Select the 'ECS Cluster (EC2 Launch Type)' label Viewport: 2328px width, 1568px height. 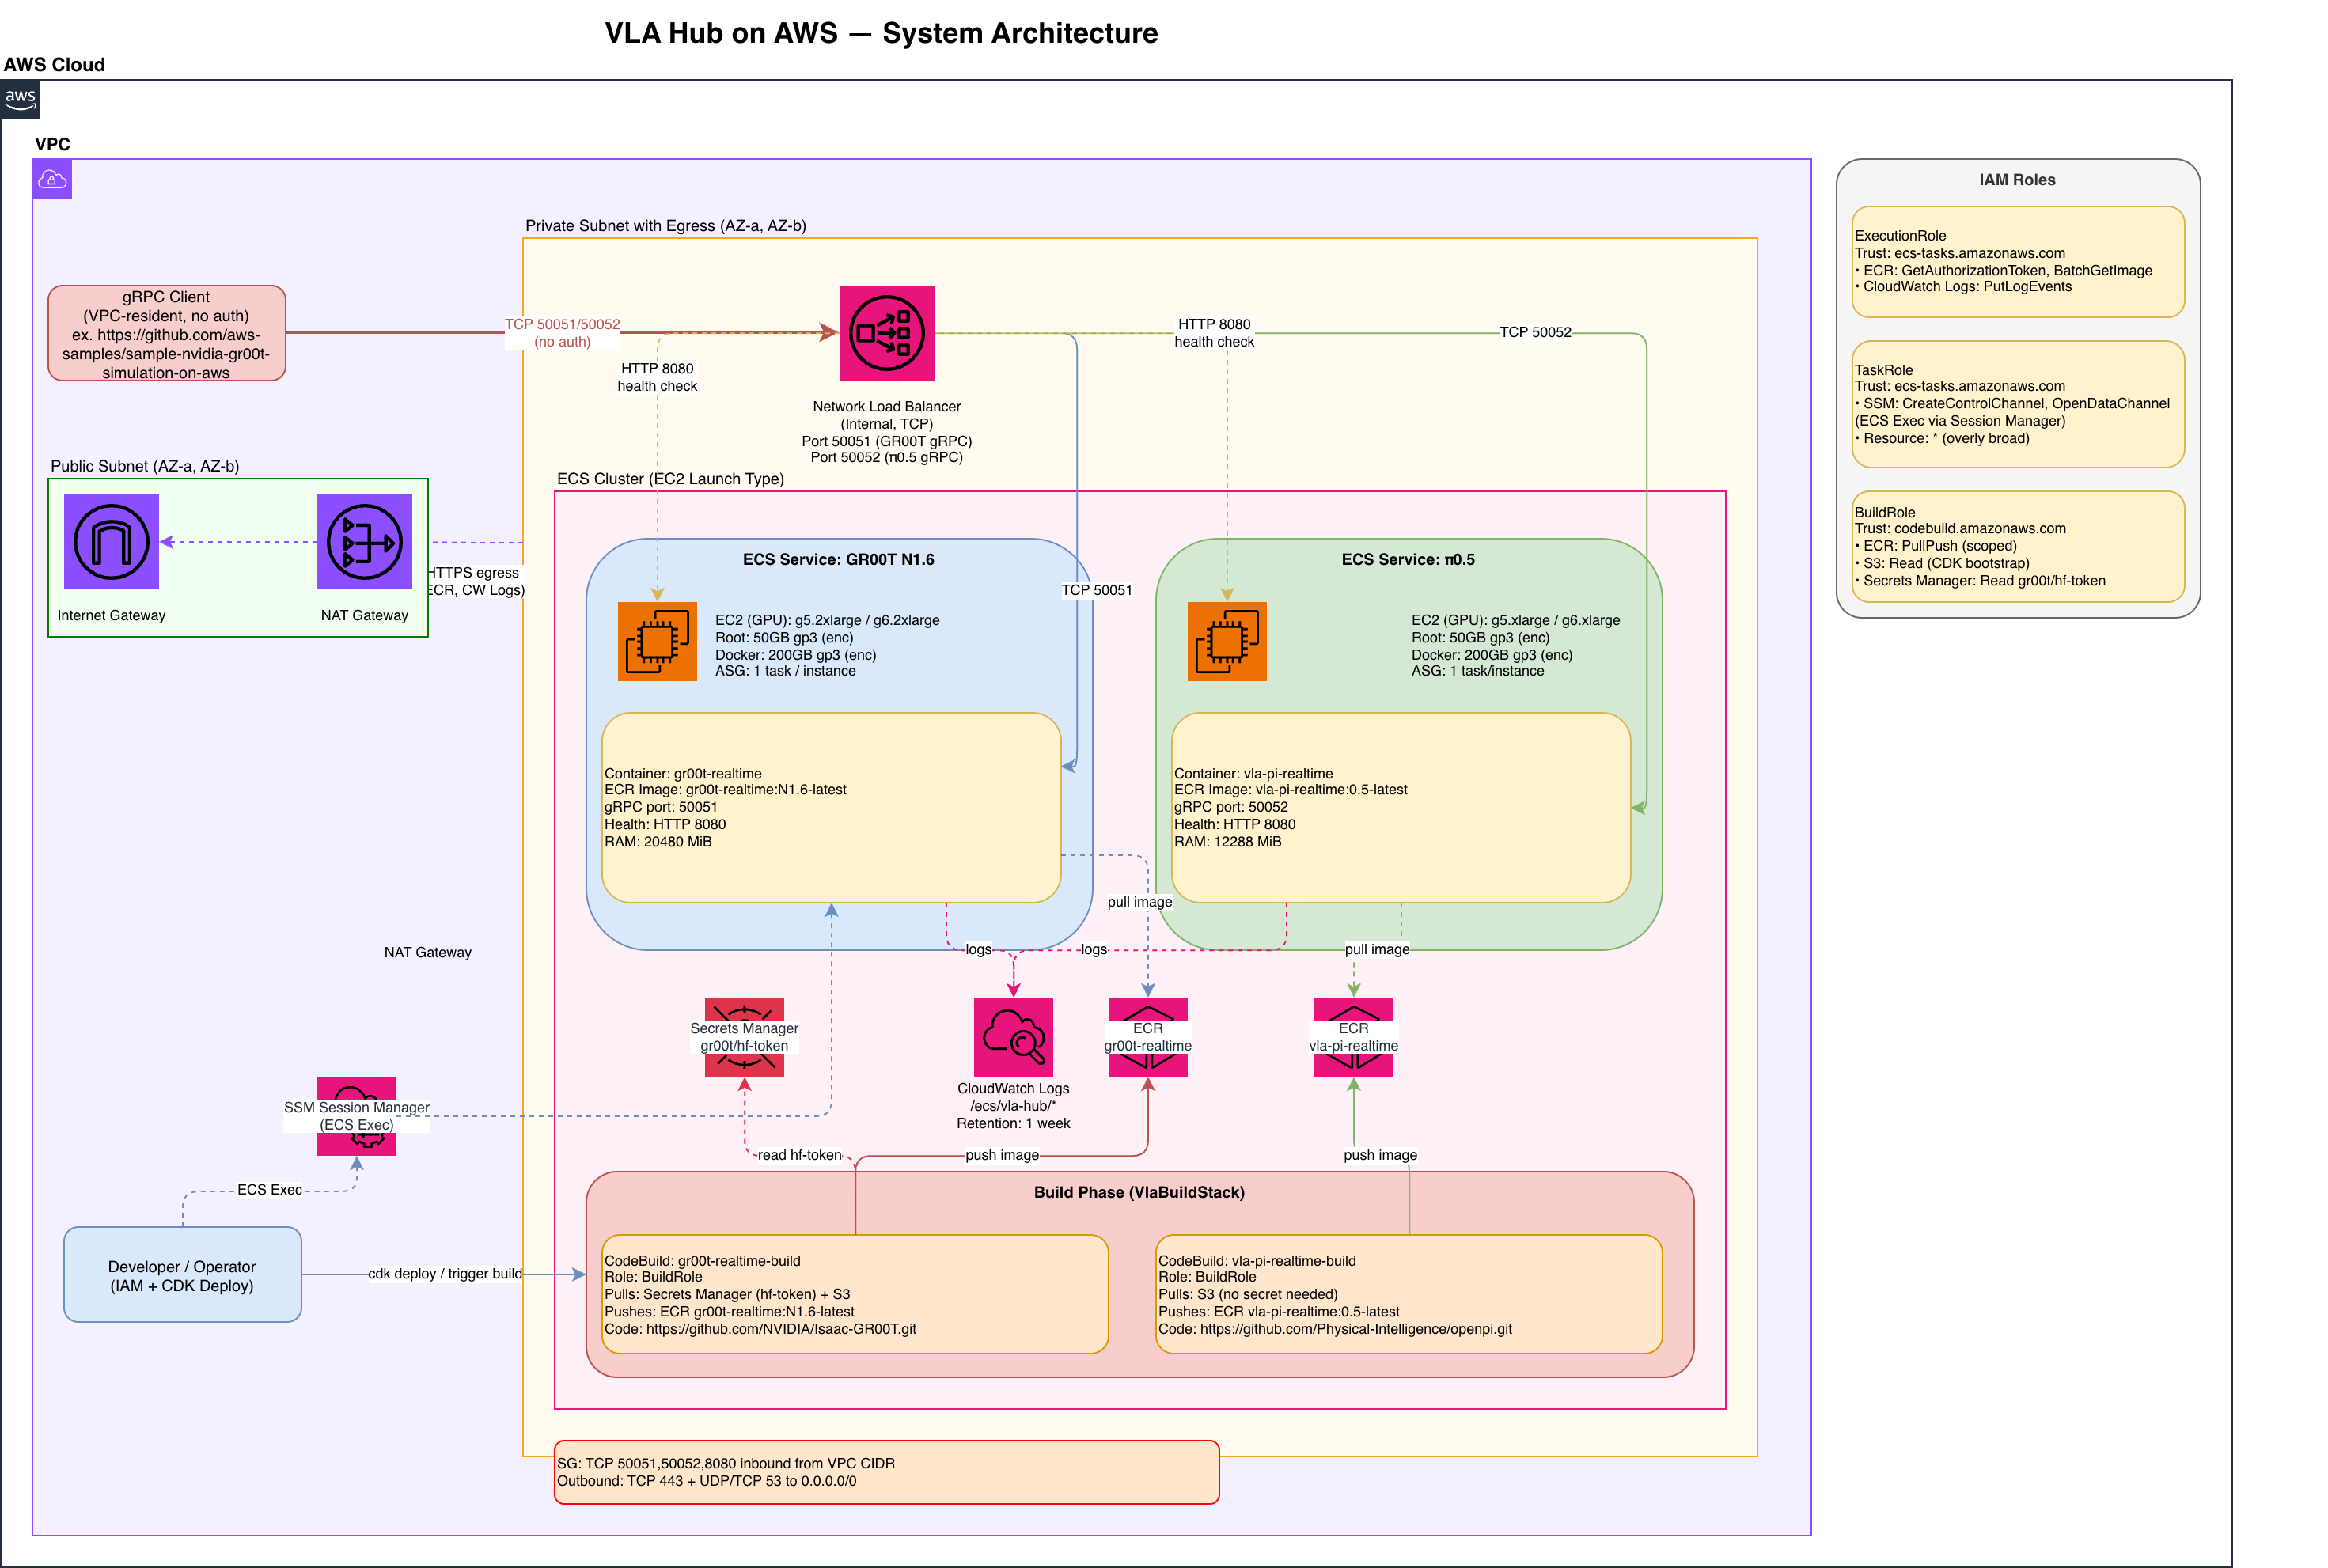pos(670,479)
